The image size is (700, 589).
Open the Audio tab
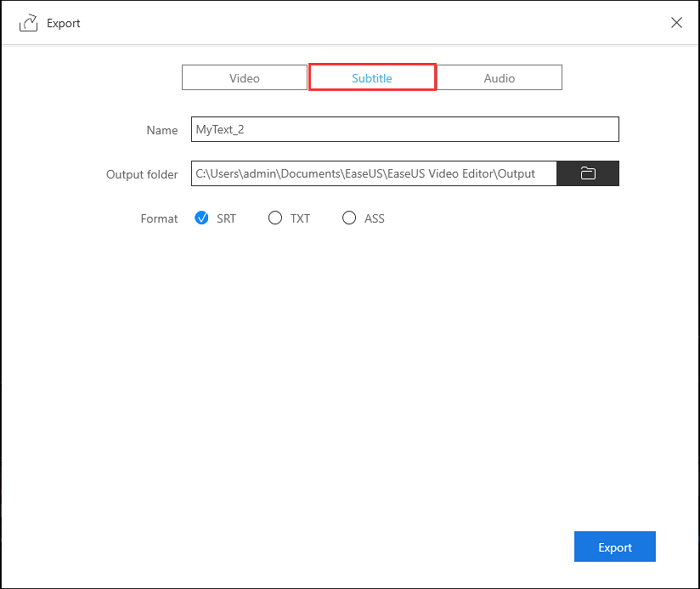click(x=499, y=78)
